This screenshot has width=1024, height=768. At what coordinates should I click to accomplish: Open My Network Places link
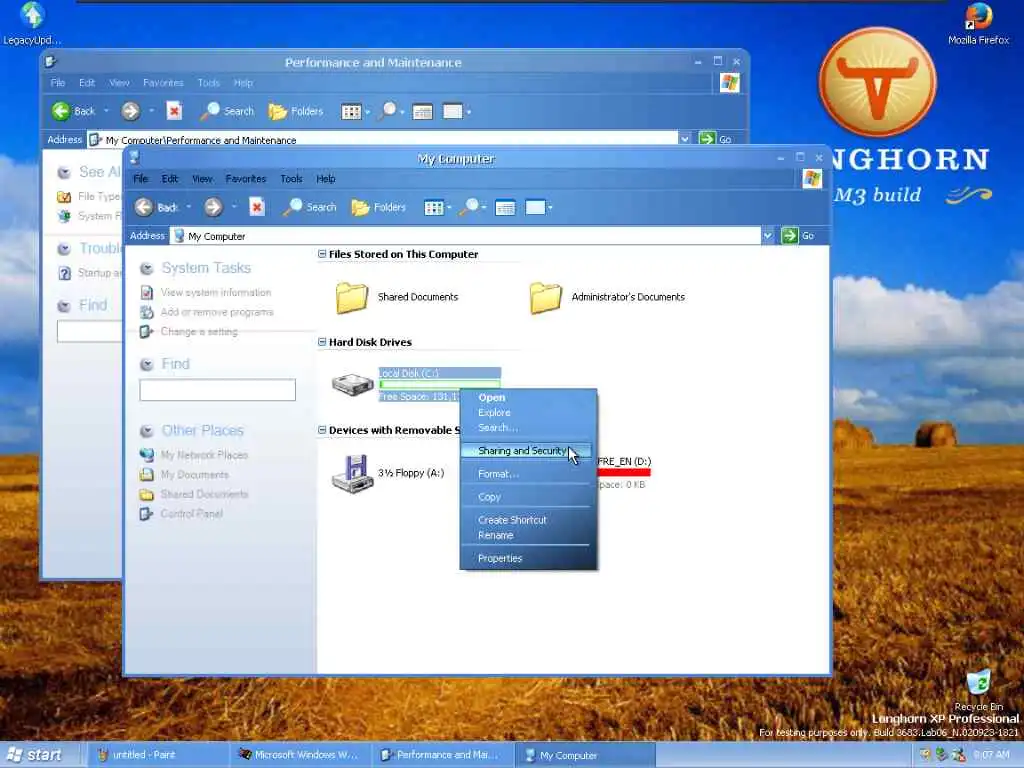click(204, 455)
